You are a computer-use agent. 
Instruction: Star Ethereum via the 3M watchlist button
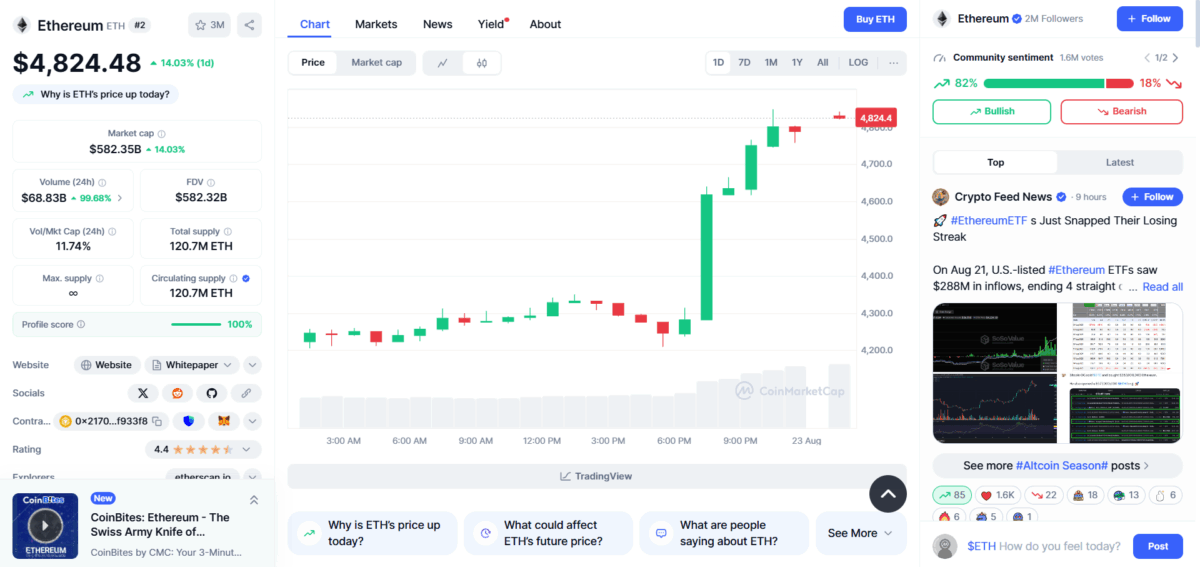(210, 25)
